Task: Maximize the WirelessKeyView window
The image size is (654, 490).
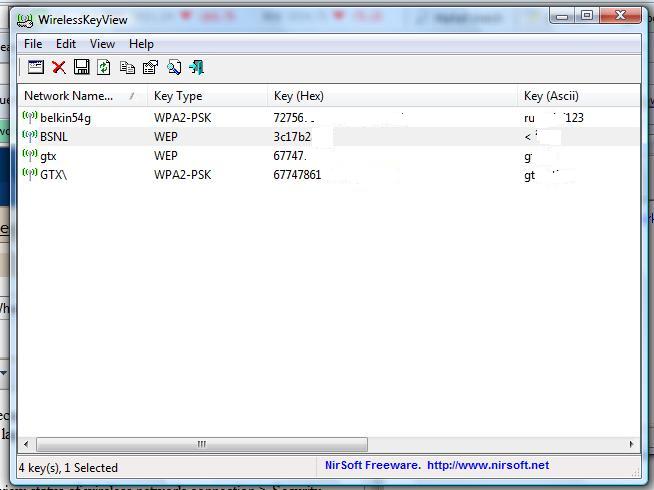Action: tap(587, 16)
